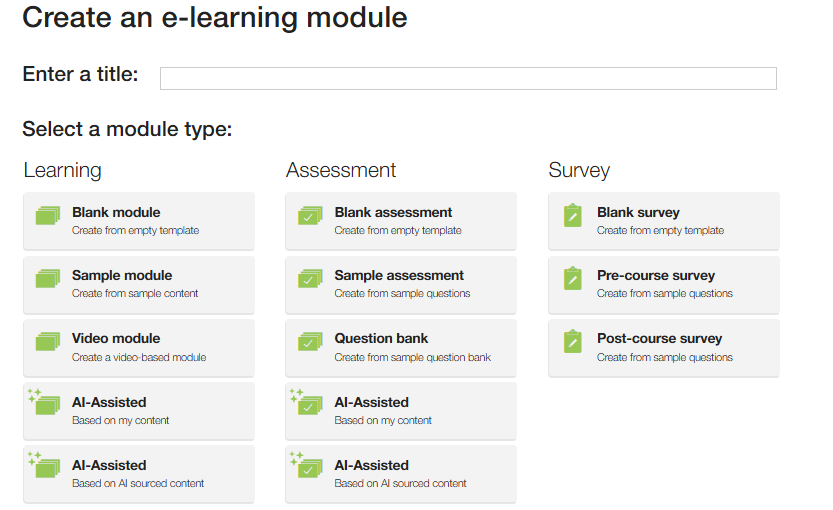Click the Sample module title text
Screen dimensions: 833x510
(122, 275)
